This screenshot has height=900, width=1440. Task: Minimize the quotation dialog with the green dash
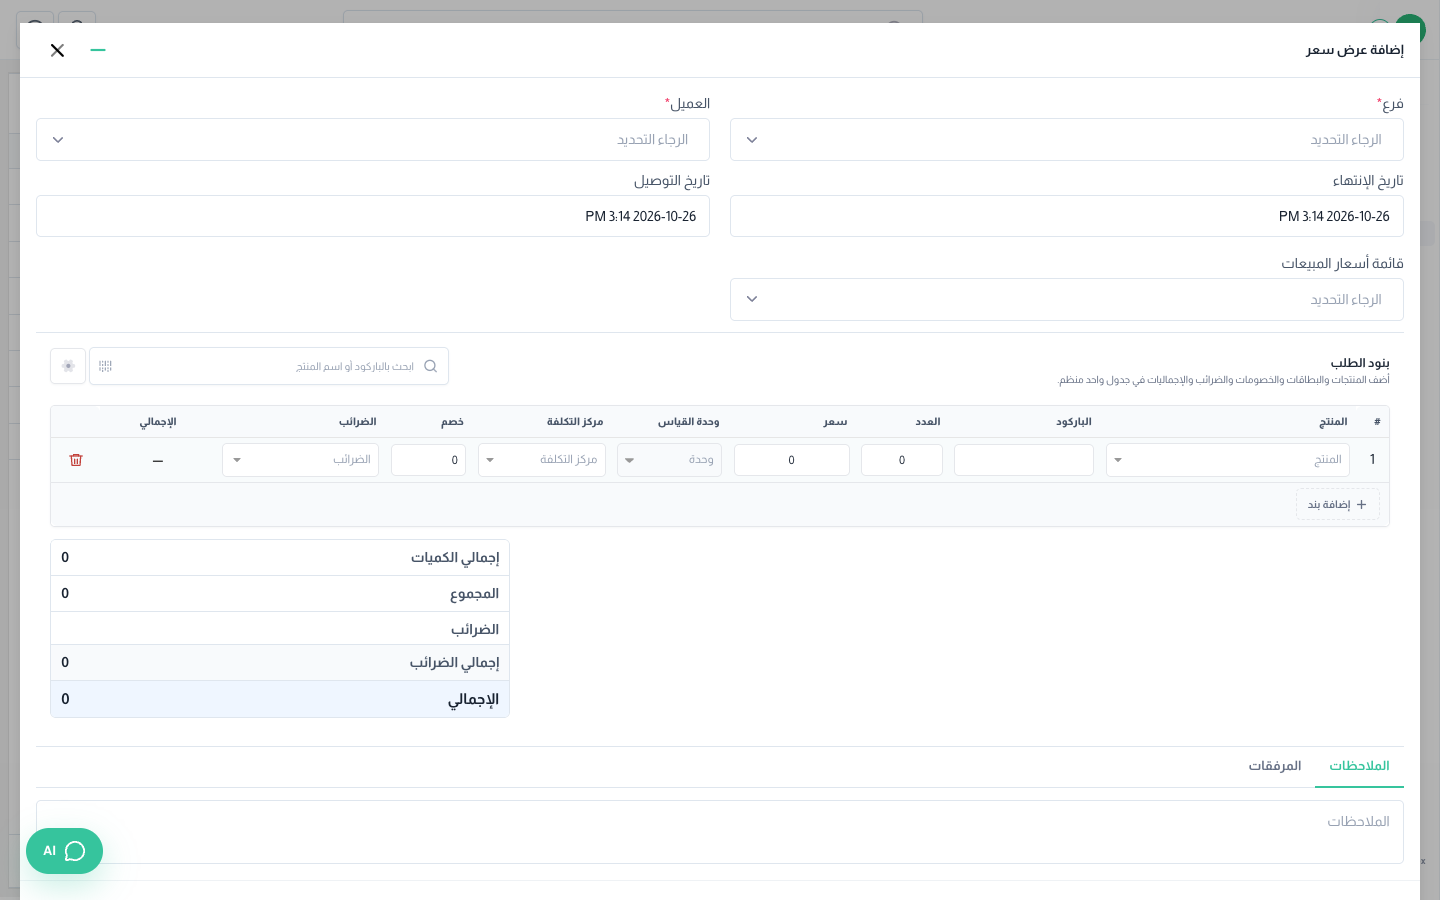point(98,50)
